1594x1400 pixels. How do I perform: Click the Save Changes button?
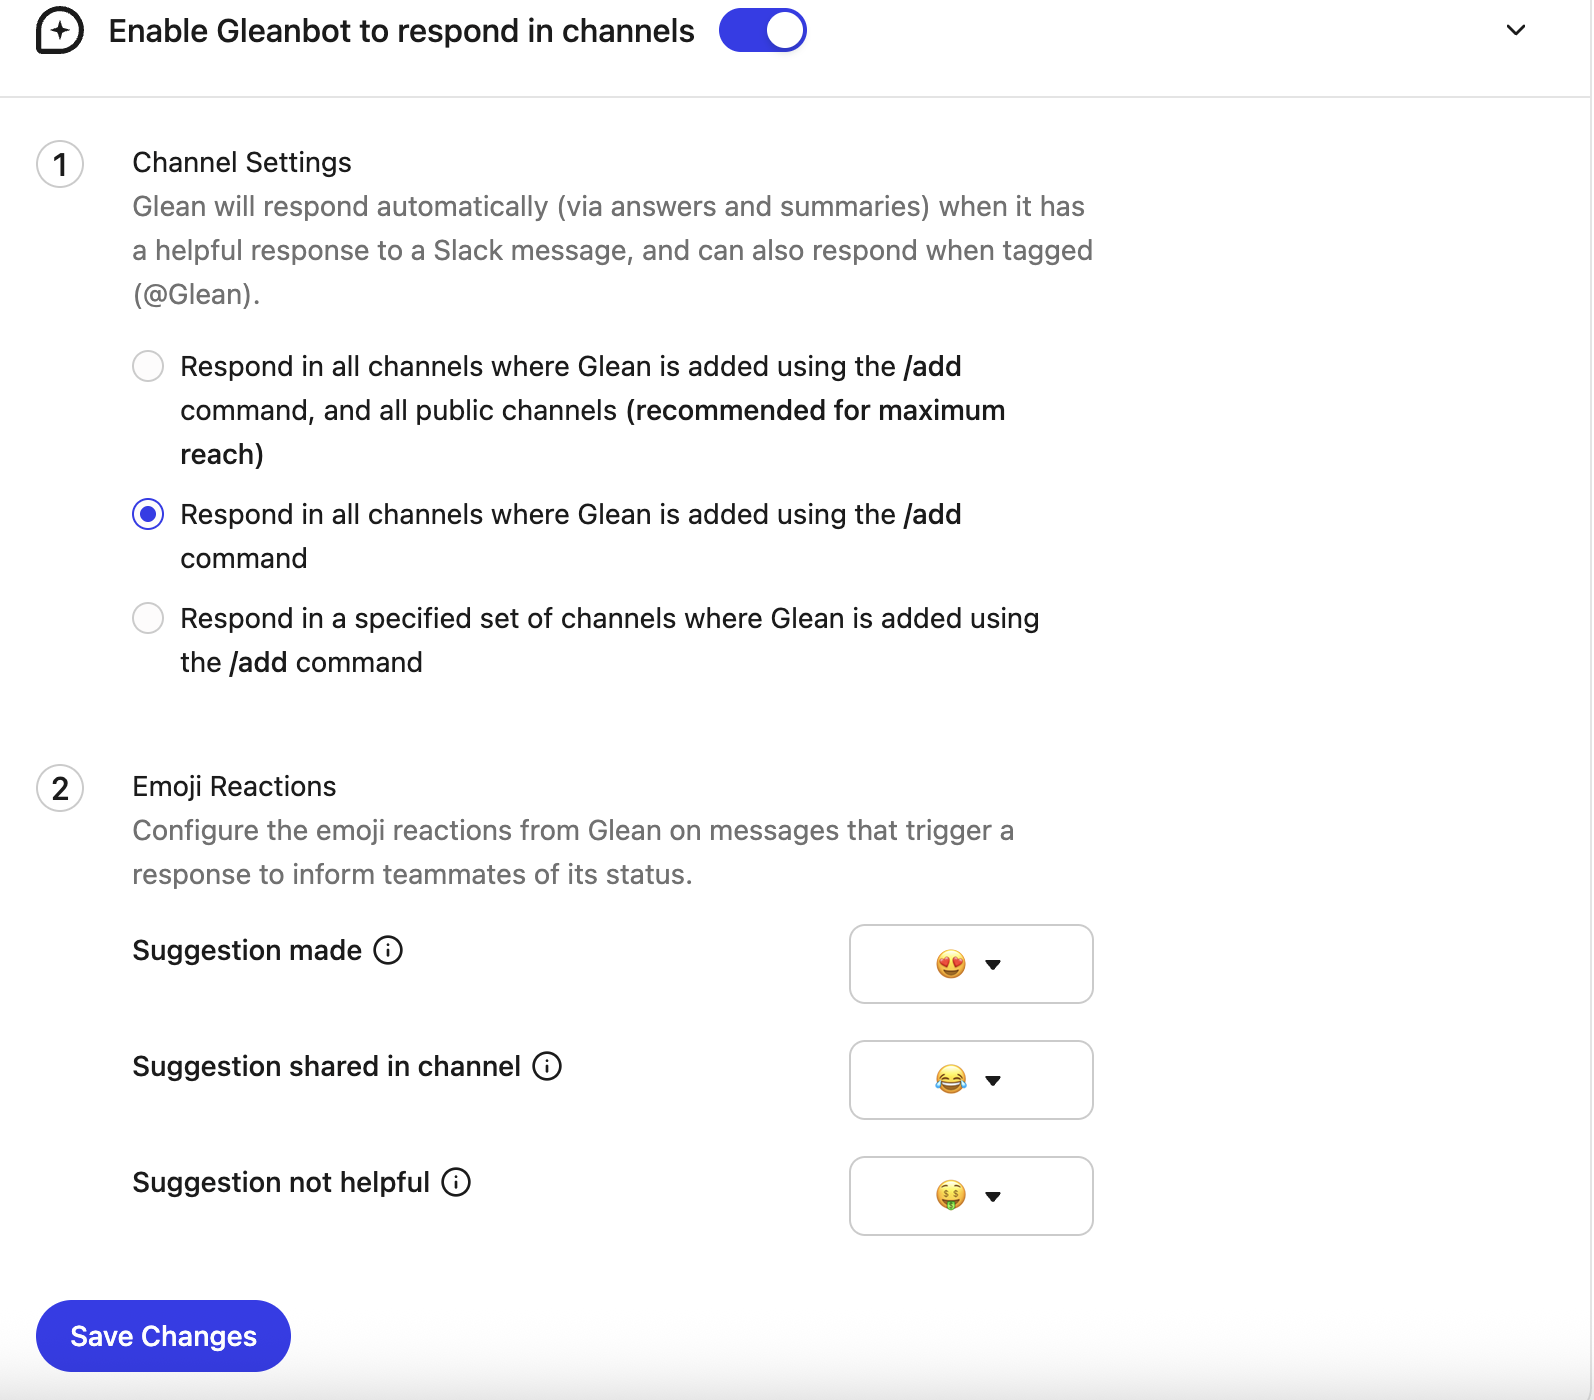pos(162,1335)
